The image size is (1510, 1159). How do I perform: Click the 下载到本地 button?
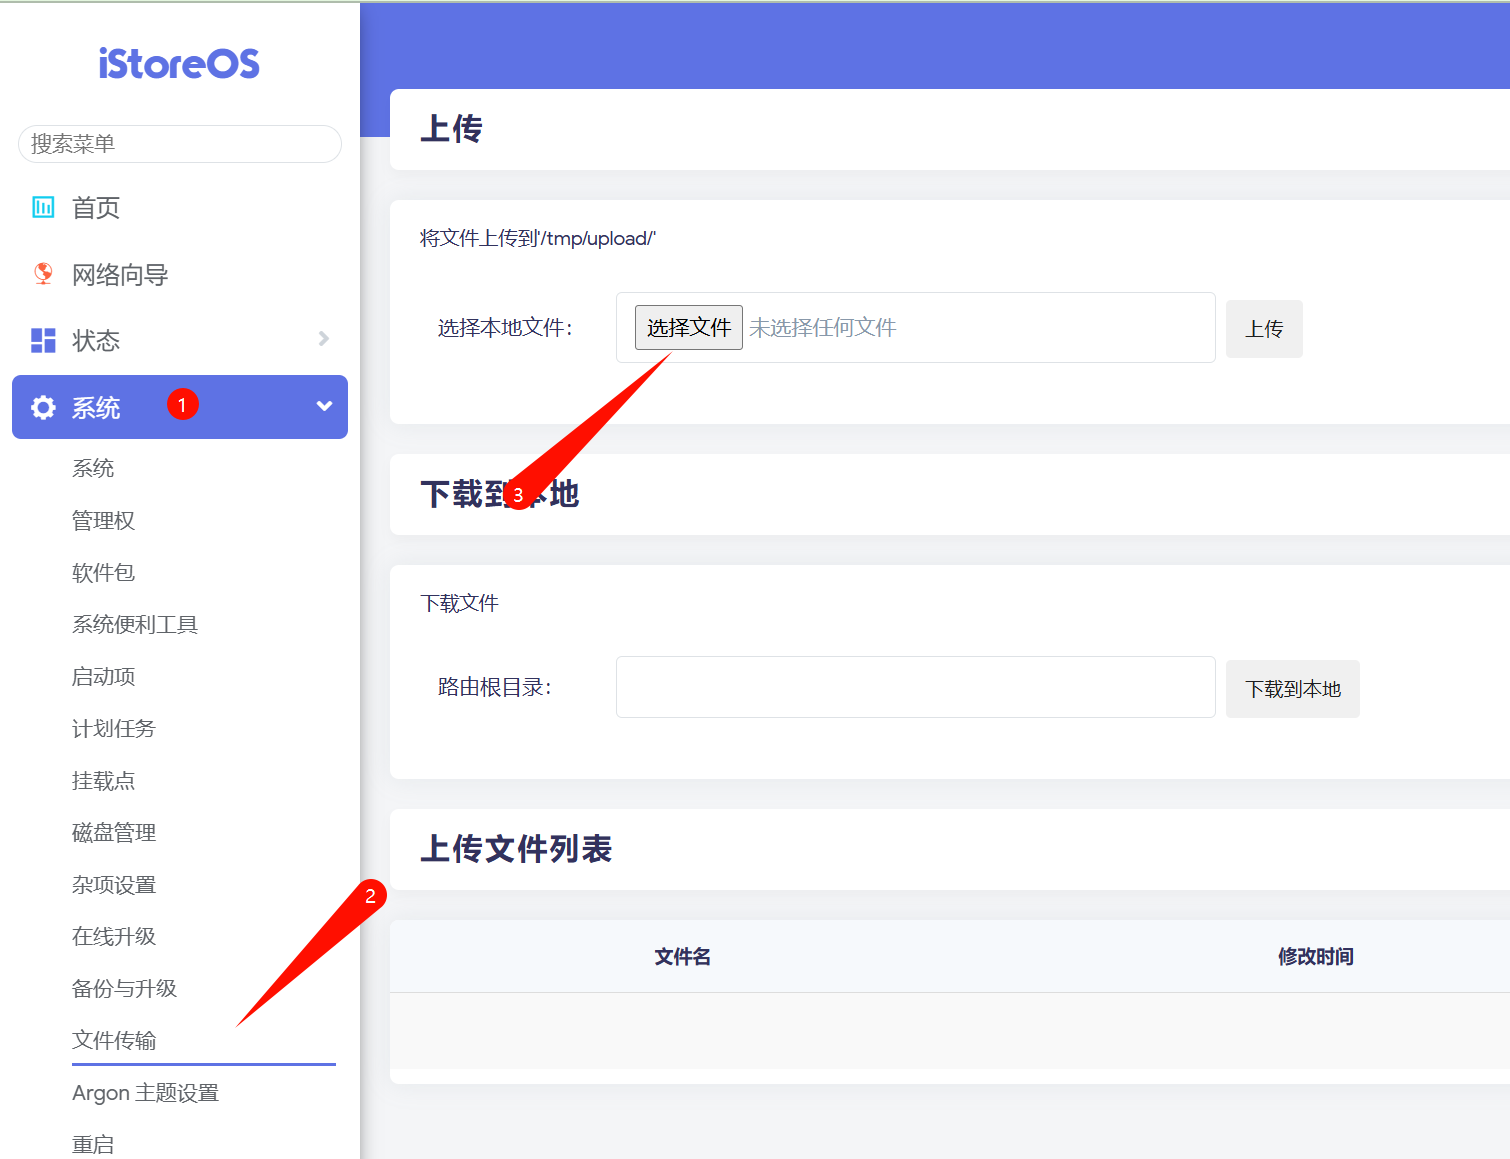click(x=1292, y=689)
